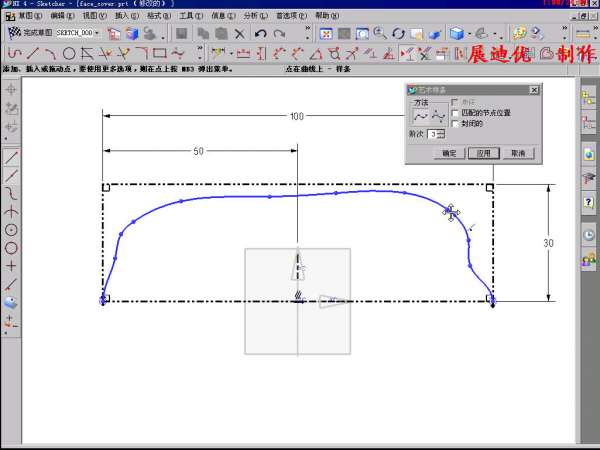The height and width of the screenshot is (450, 600).
Task: Open the 分析 menu
Action: coord(251,16)
